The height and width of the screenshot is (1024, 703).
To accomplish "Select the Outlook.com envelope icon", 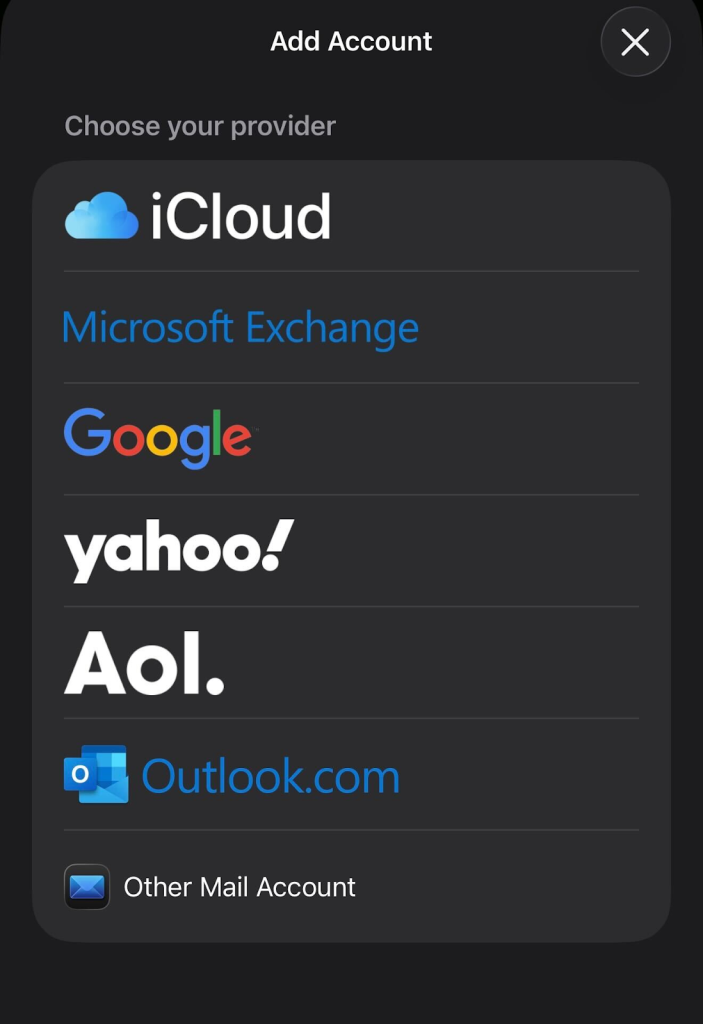I will (96, 773).
